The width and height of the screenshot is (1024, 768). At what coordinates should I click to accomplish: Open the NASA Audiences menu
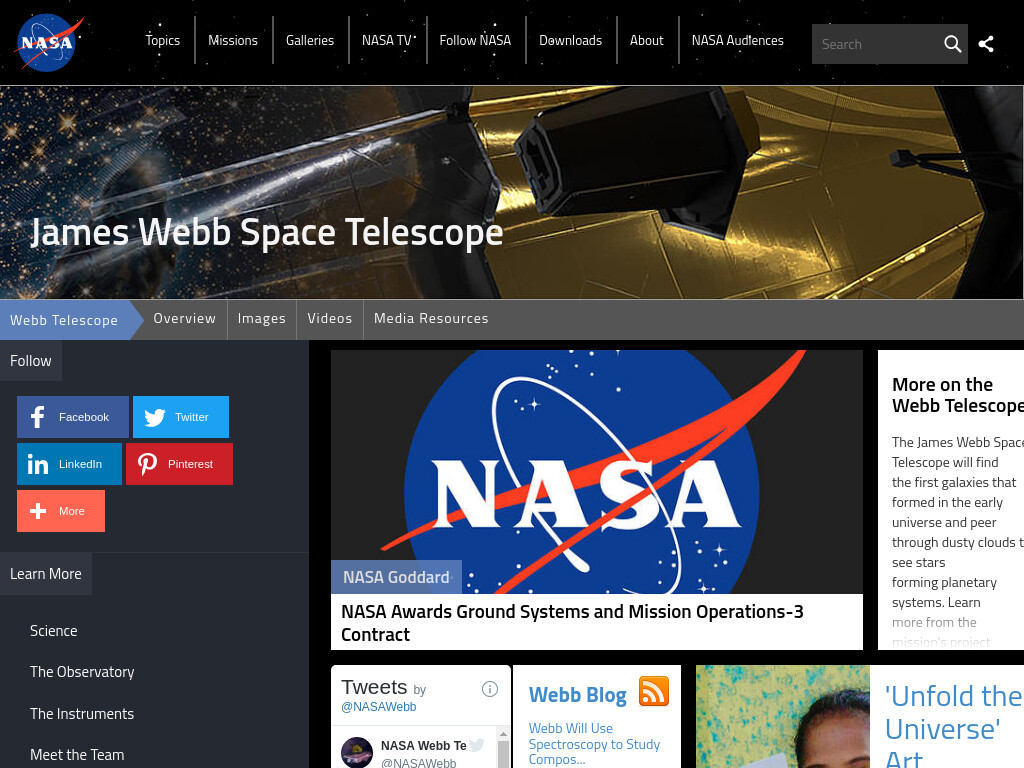(738, 40)
